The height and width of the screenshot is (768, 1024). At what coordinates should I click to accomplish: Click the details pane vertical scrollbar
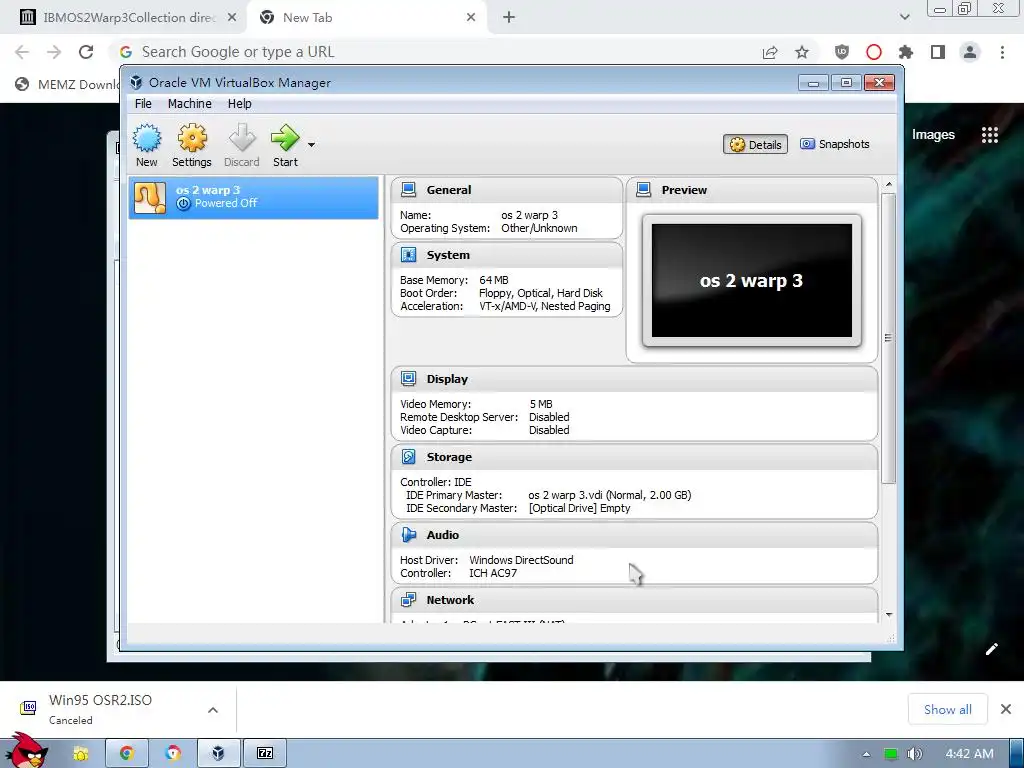point(888,338)
